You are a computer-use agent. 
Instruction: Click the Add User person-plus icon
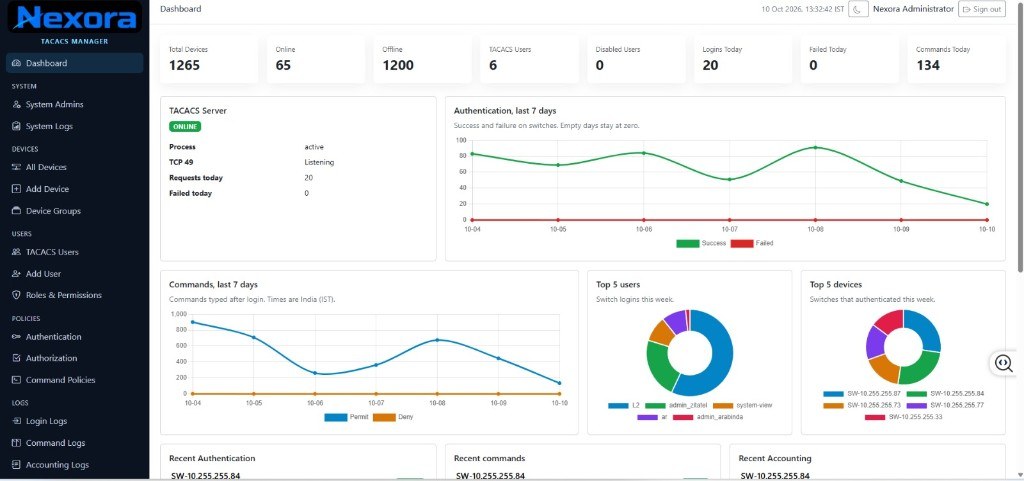[x=16, y=274]
